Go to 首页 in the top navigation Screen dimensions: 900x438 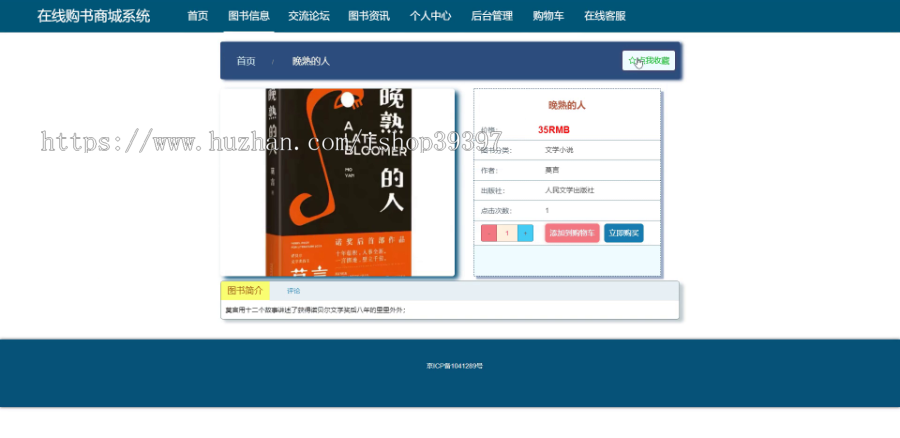point(197,16)
